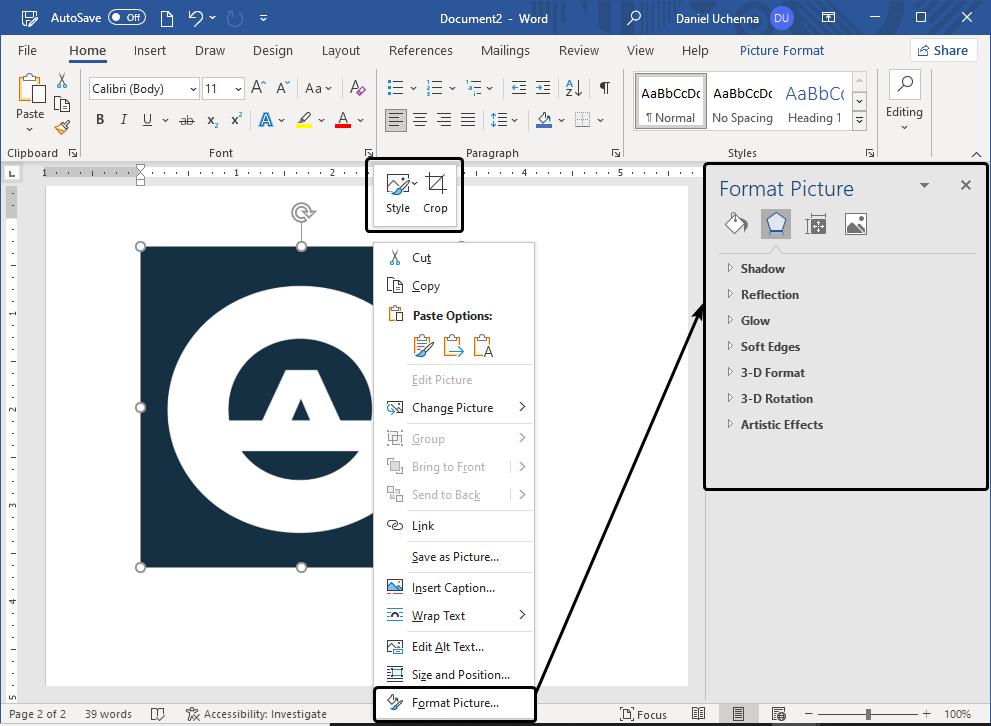The image size is (991, 726).
Task: Select the Crop tool in mini toolbar
Action: pos(435,191)
